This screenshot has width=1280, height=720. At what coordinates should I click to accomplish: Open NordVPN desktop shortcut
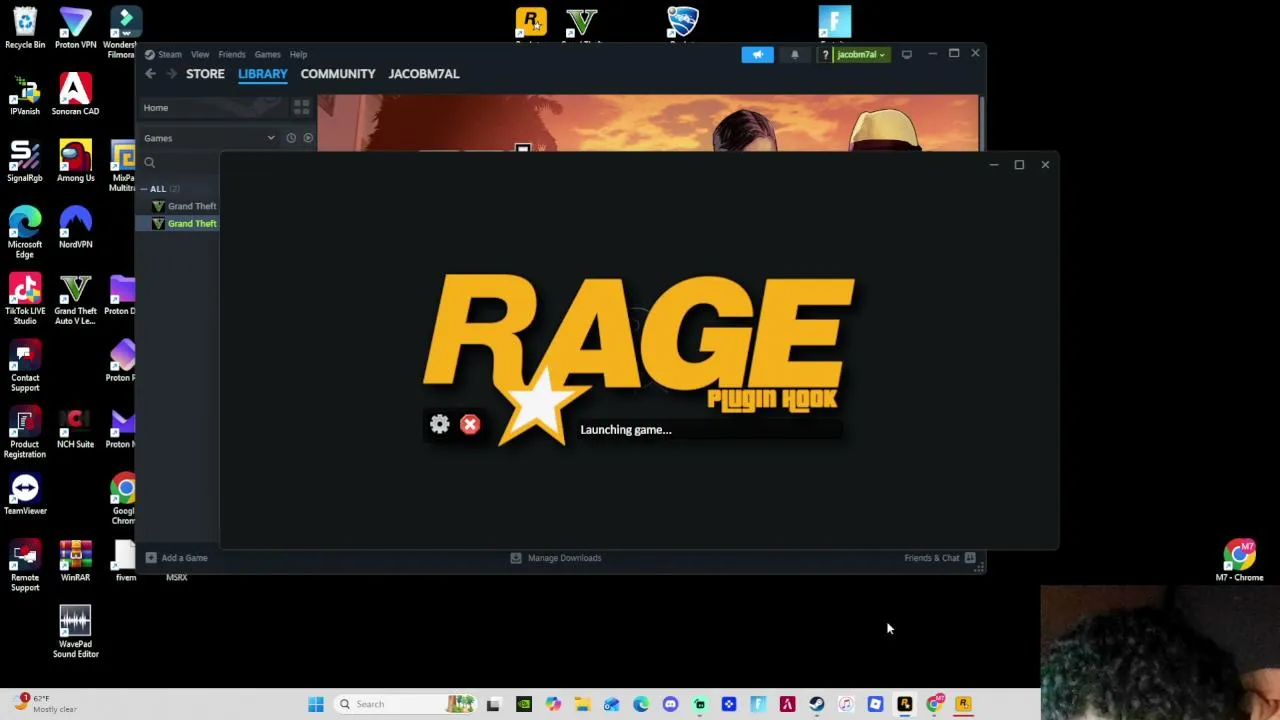click(75, 228)
